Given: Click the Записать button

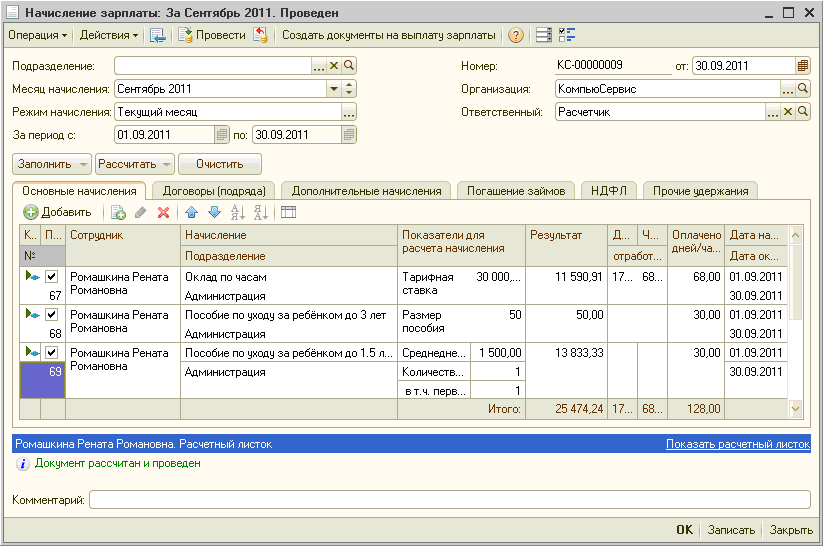Looking at the screenshot, I should click(731, 530).
